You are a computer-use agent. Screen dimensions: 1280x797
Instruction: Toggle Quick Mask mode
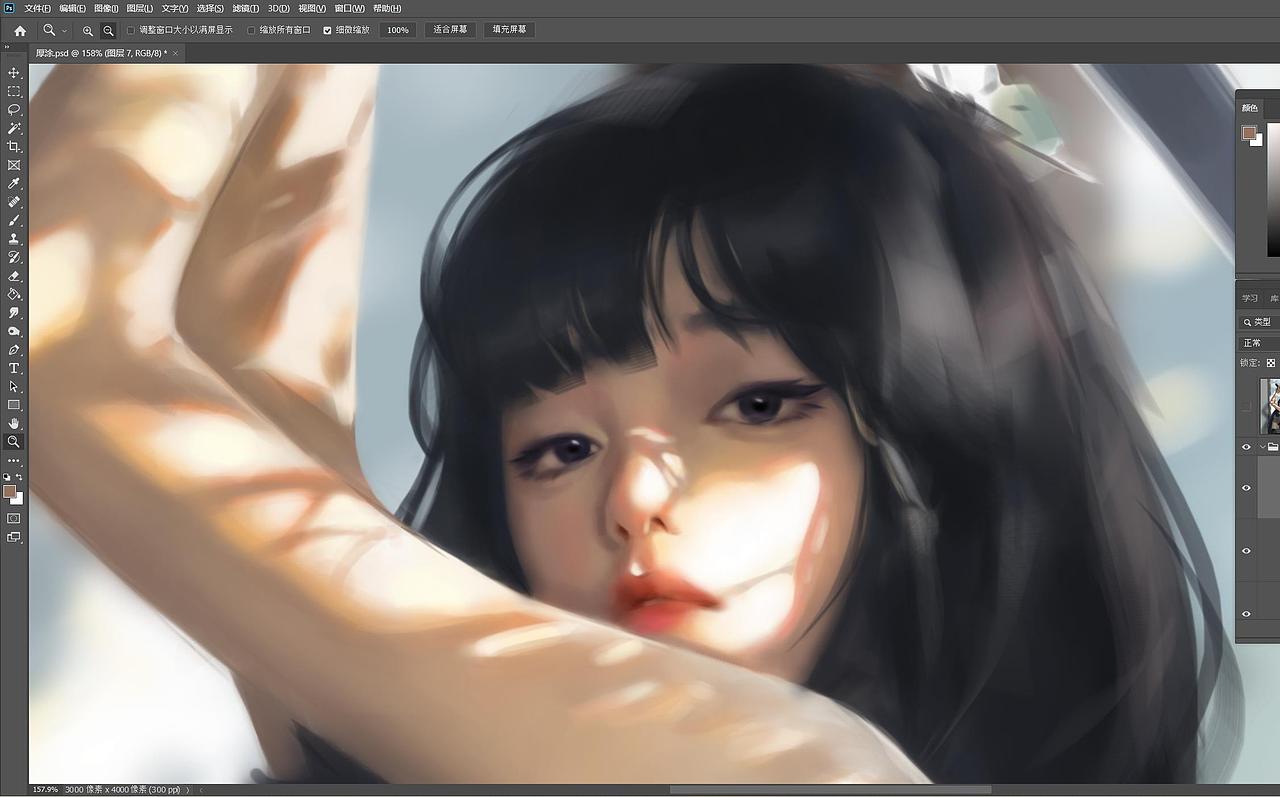point(14,519)
